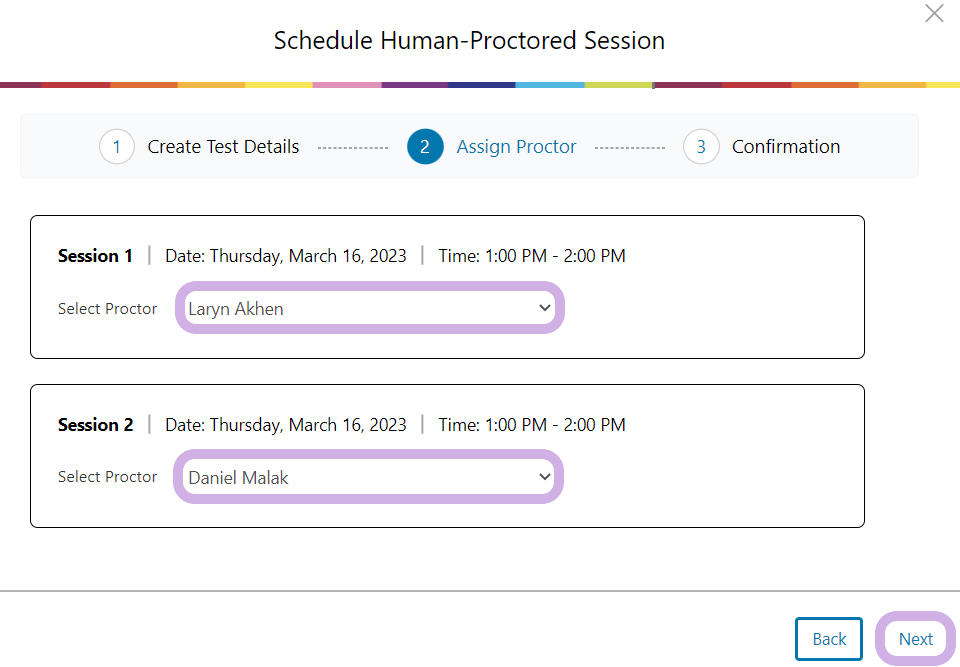This screenshot has width=960, height=667.
Task: Click step 3 circle icon
Action: pyautogui.click(x=701, y=147)
